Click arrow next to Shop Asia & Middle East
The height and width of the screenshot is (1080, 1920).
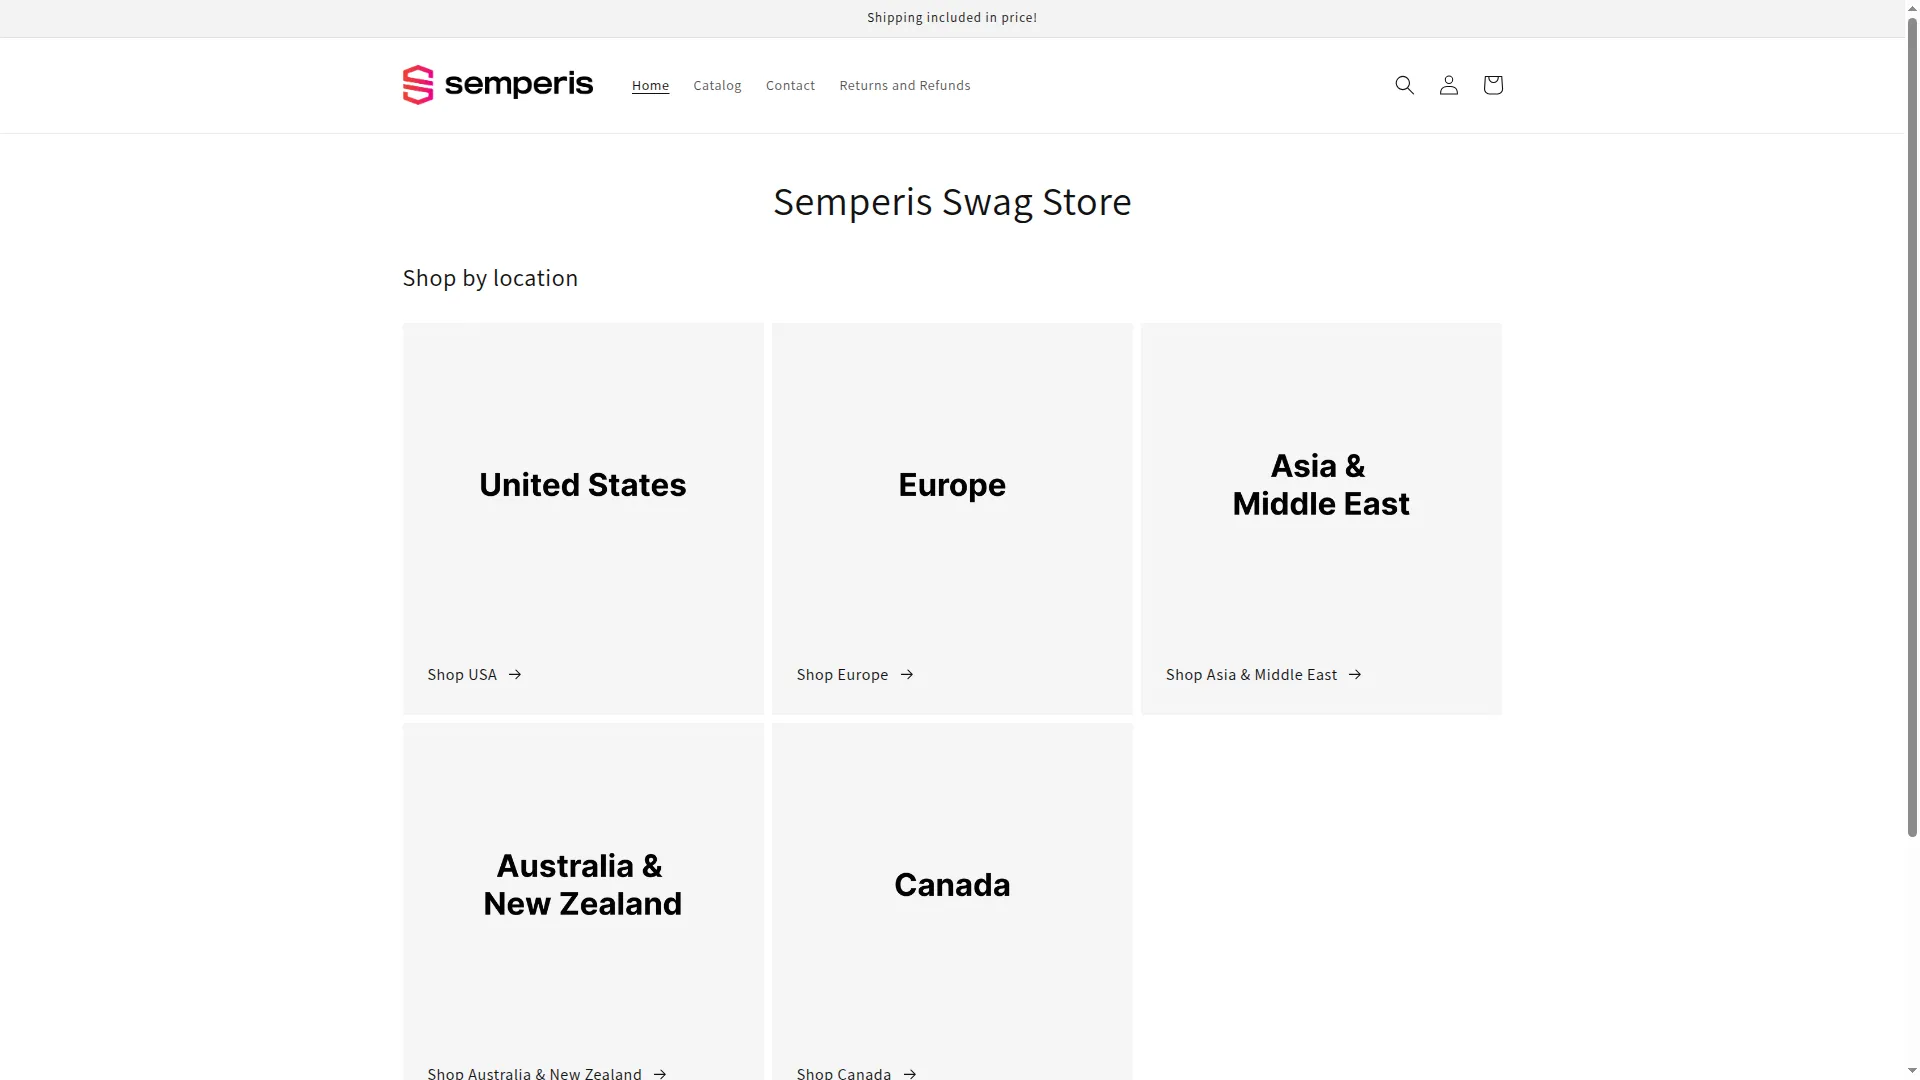pos(1355,674)
